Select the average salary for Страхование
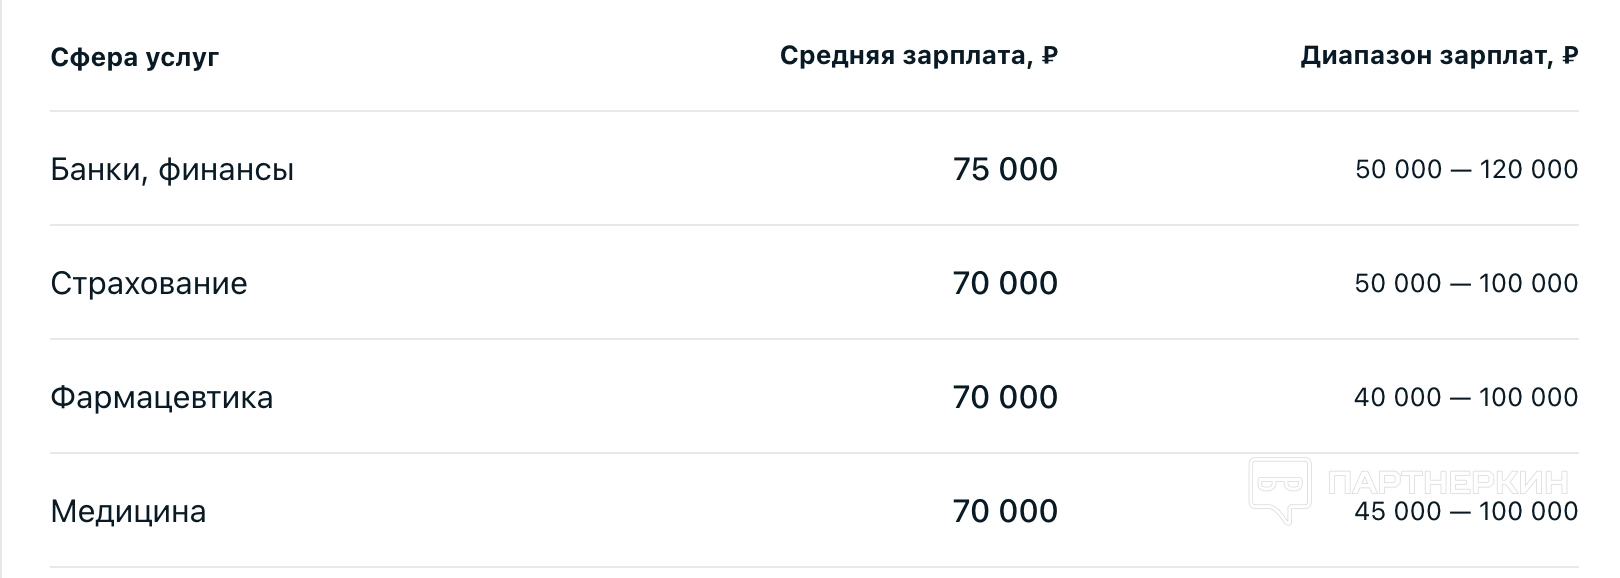The width and height of the screenshot is (1620, 578). click(x=1005, y=283)
